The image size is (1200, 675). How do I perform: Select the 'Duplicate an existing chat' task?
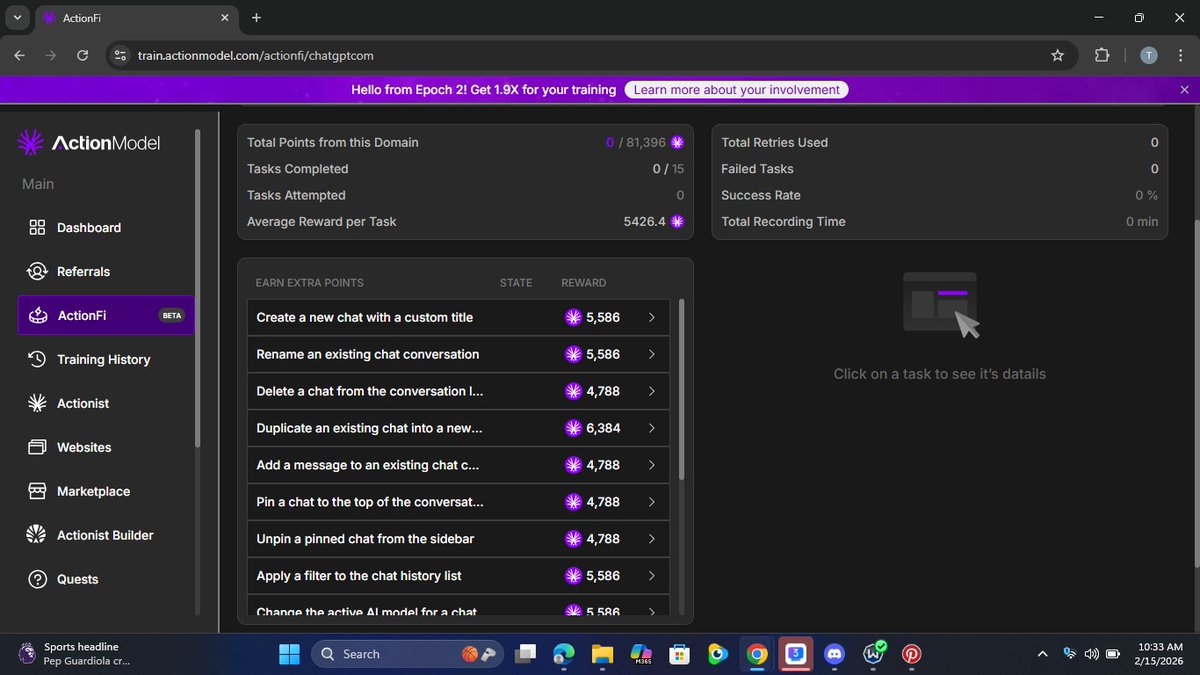click(458, 428)
